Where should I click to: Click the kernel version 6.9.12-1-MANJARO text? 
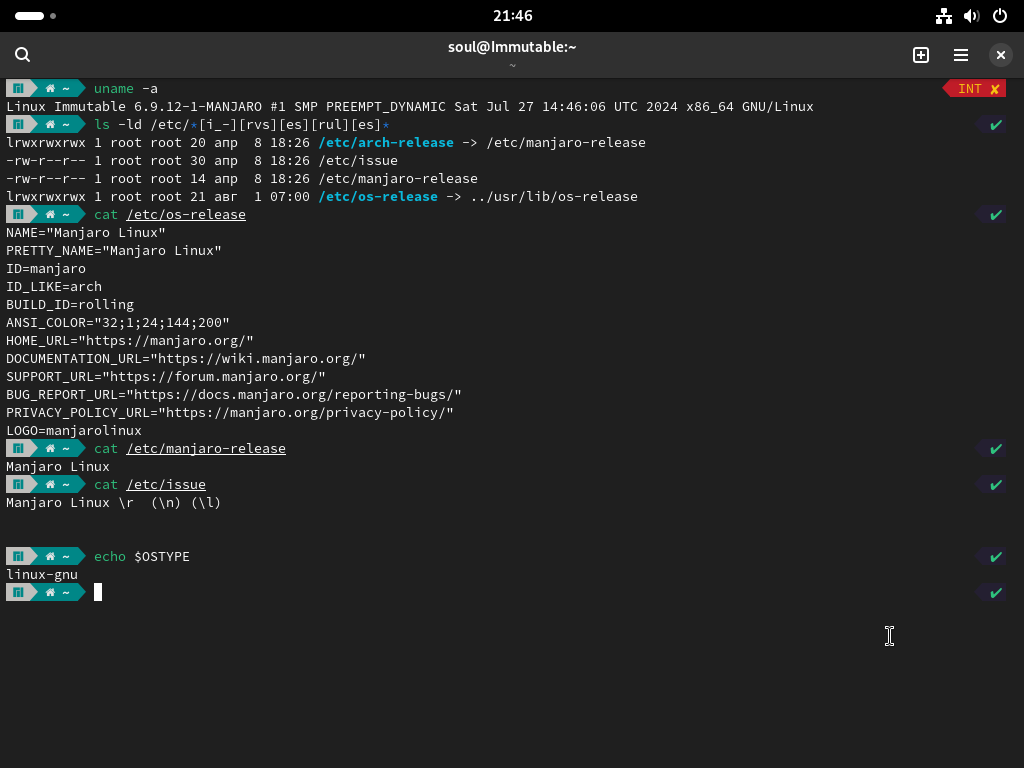point(198,106)
